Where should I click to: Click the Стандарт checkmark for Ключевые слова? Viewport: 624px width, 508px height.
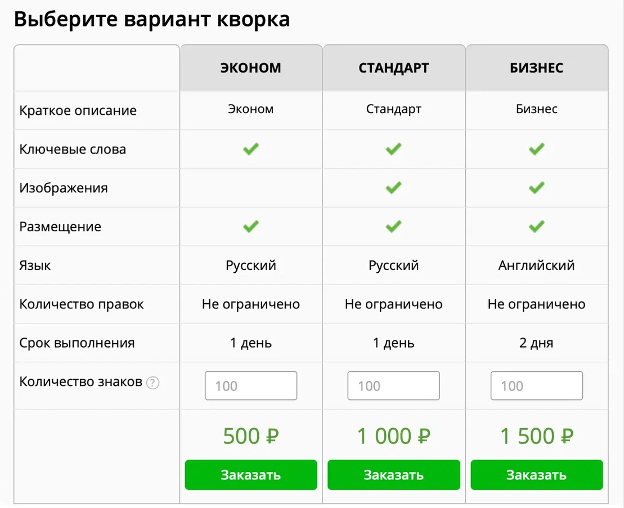tap(394, 149)
